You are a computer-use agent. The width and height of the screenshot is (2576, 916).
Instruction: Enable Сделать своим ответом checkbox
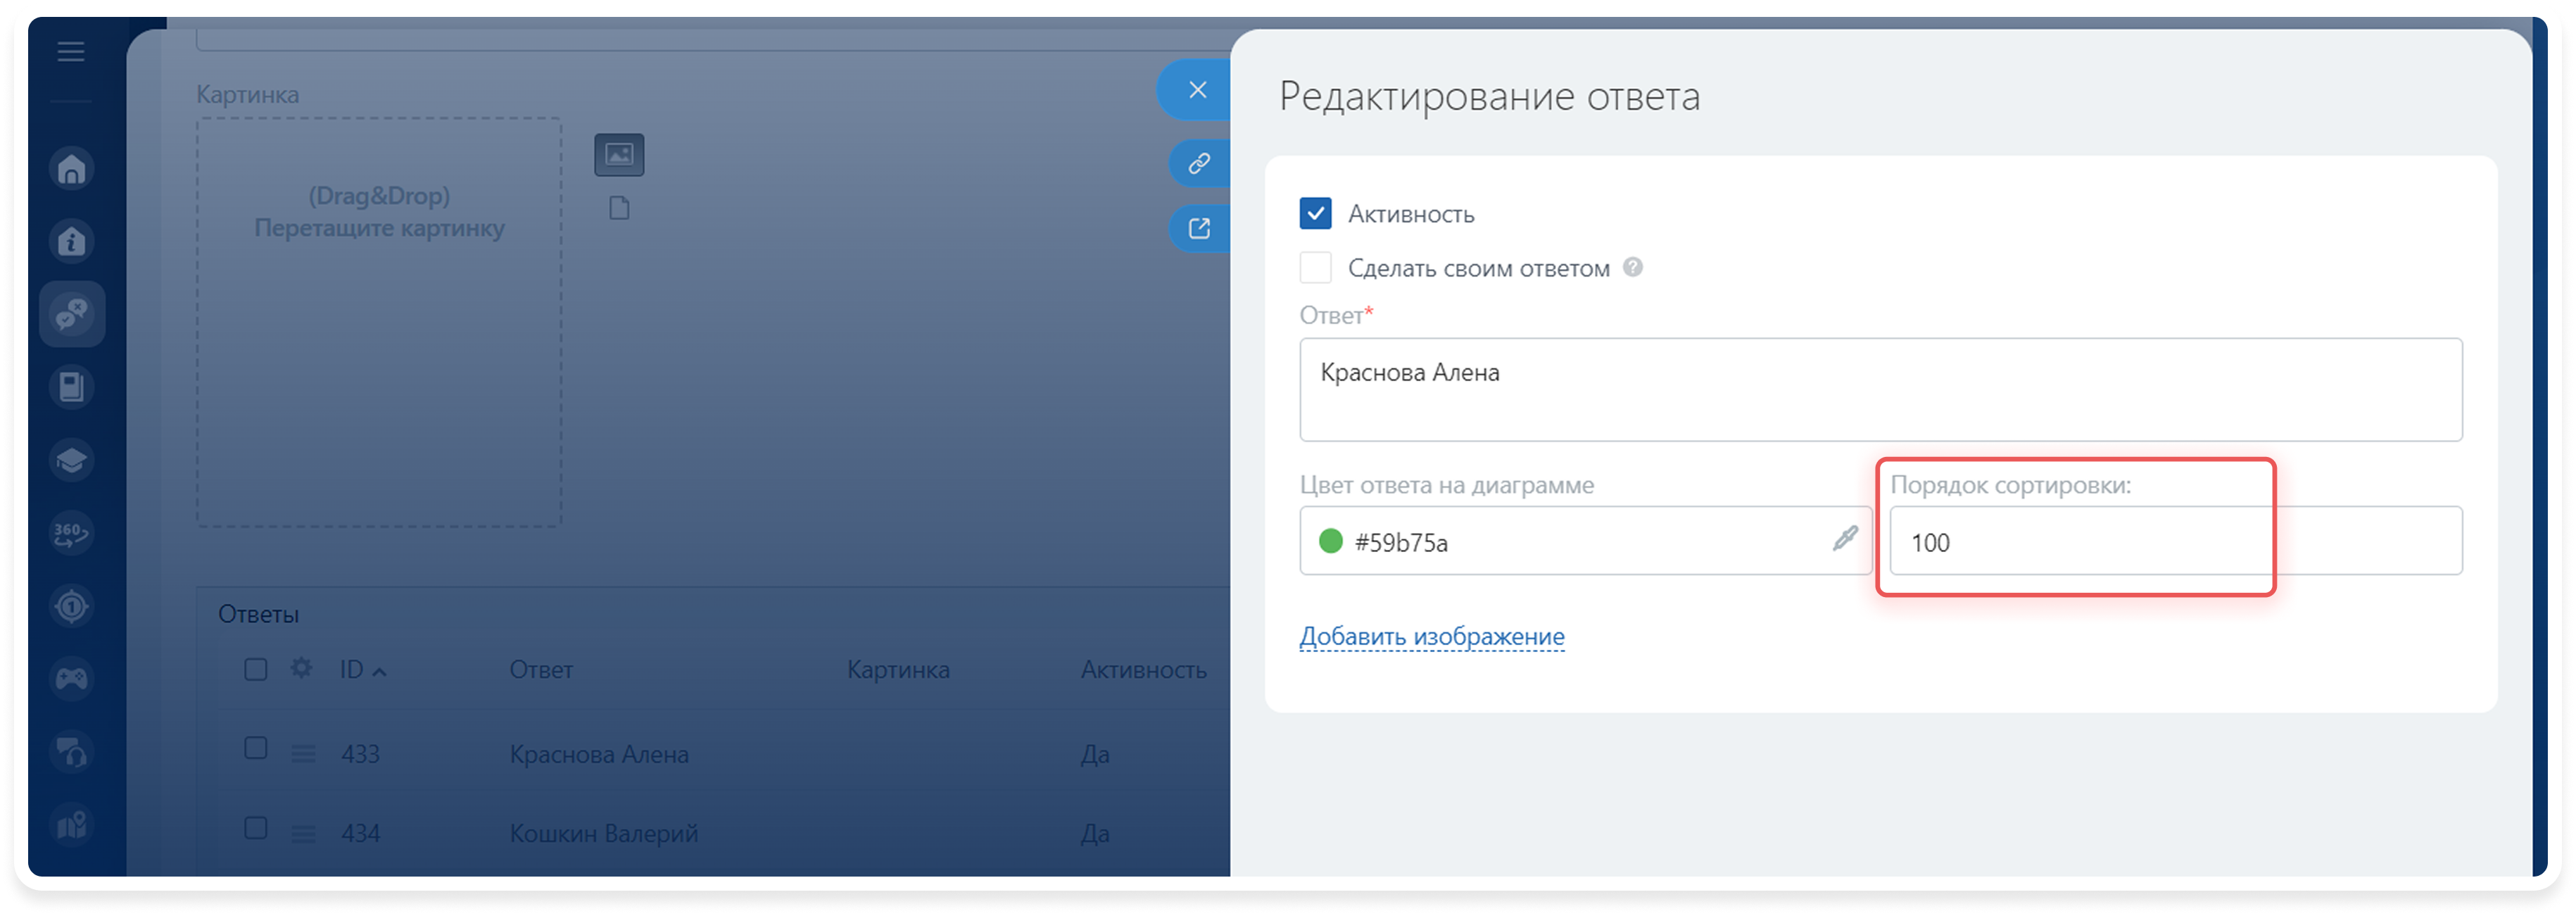pos(1315,268)
